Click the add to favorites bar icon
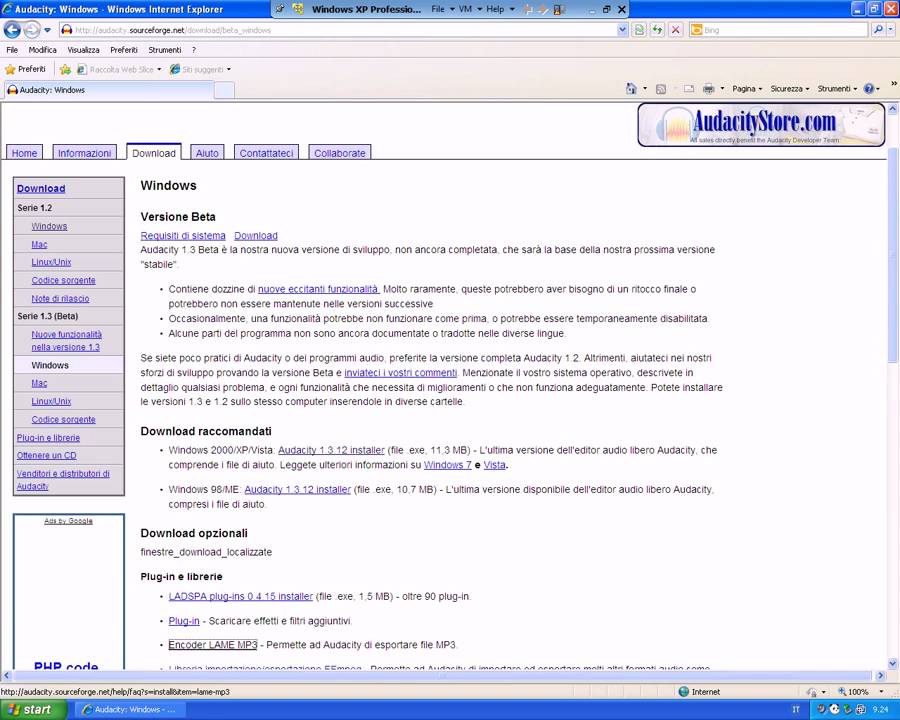The width and height of the screenshot is (900, 720). click(x=65, y=69)
